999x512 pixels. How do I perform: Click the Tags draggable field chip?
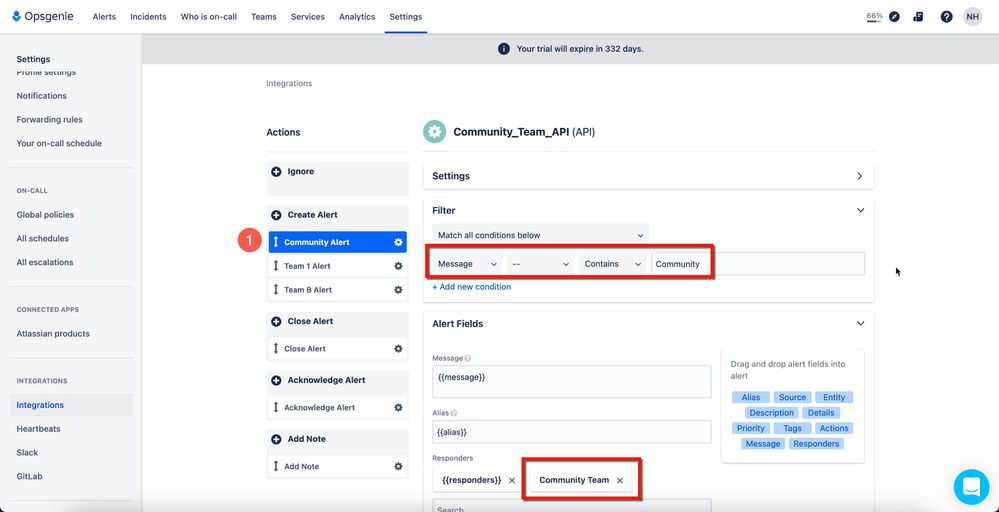coord(793,428)
